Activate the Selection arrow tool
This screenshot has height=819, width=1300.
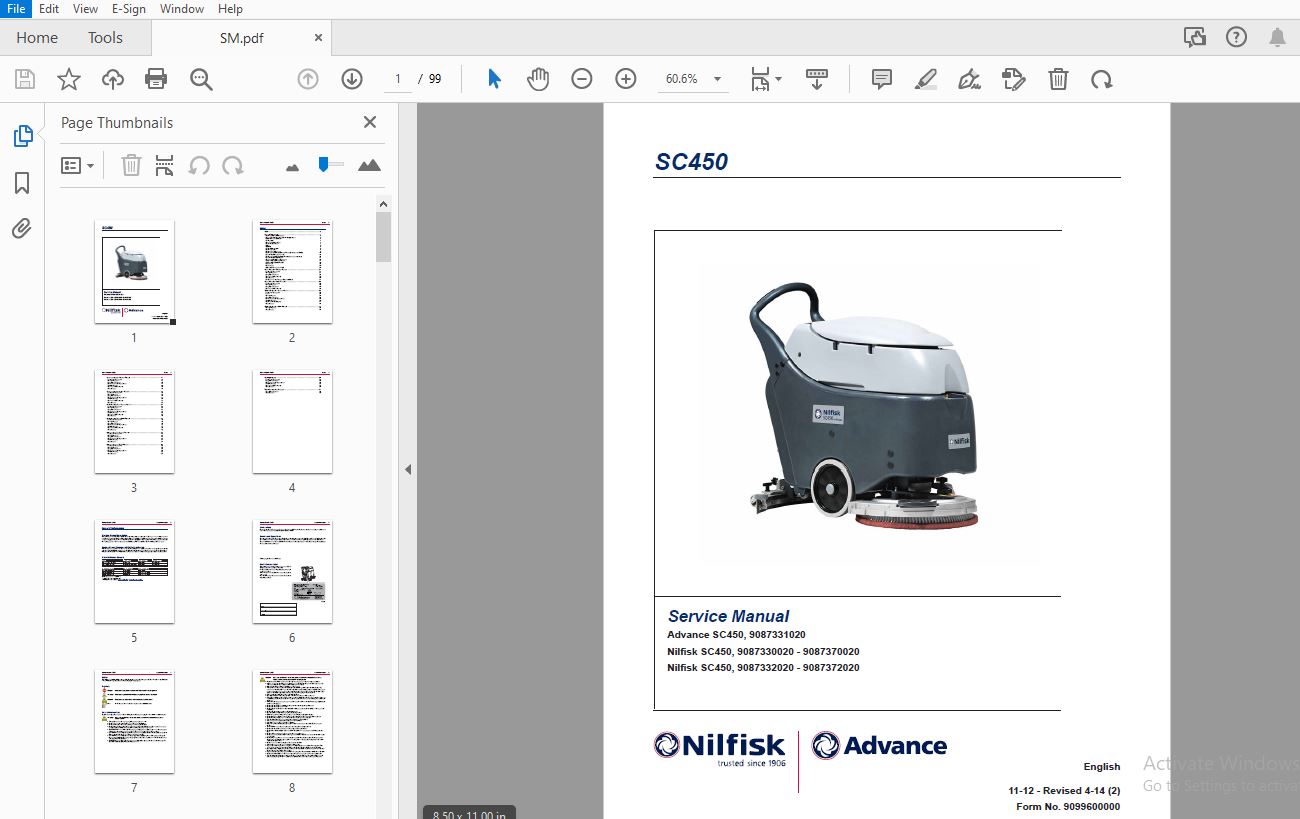click(x=494, y=79)
